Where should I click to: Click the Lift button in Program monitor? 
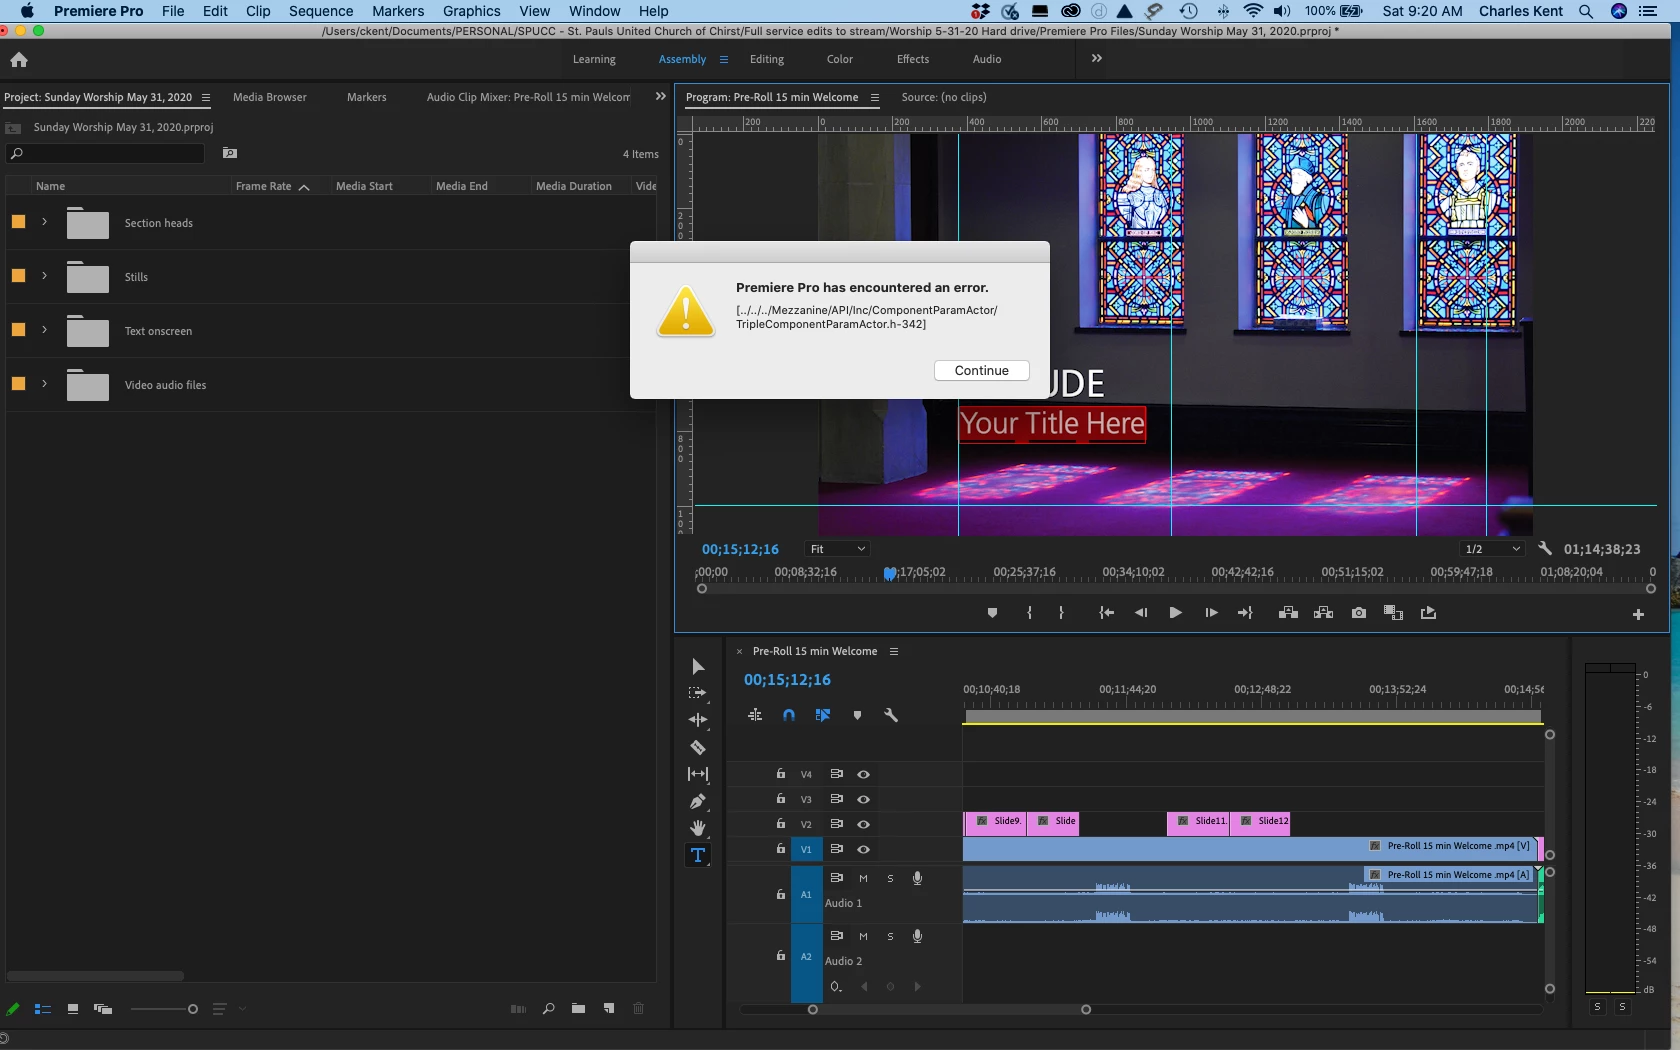pyautogui.click(x=1288, y=613)
